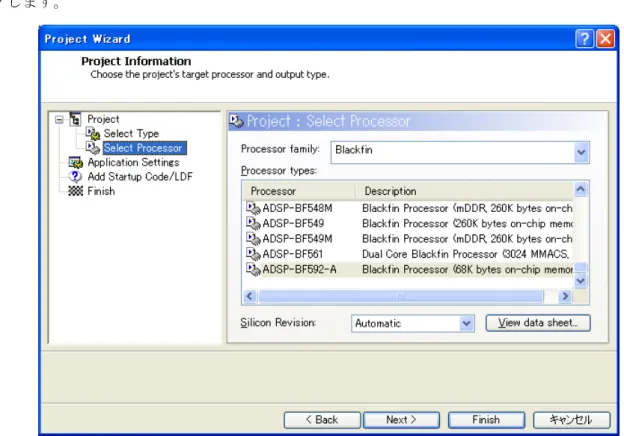Select the Finish step in tree
Viewport: 624px width, 436px height.
pos(101,191)
